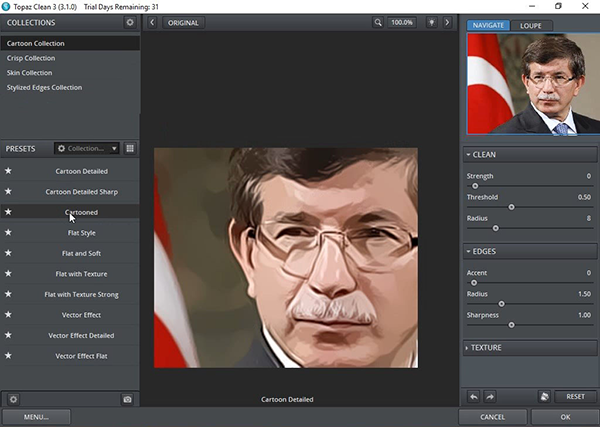Image resolution: width=600 pixels, height=427 pixels.
Task: Open the Collections settings gear
Action: point(129,22)
